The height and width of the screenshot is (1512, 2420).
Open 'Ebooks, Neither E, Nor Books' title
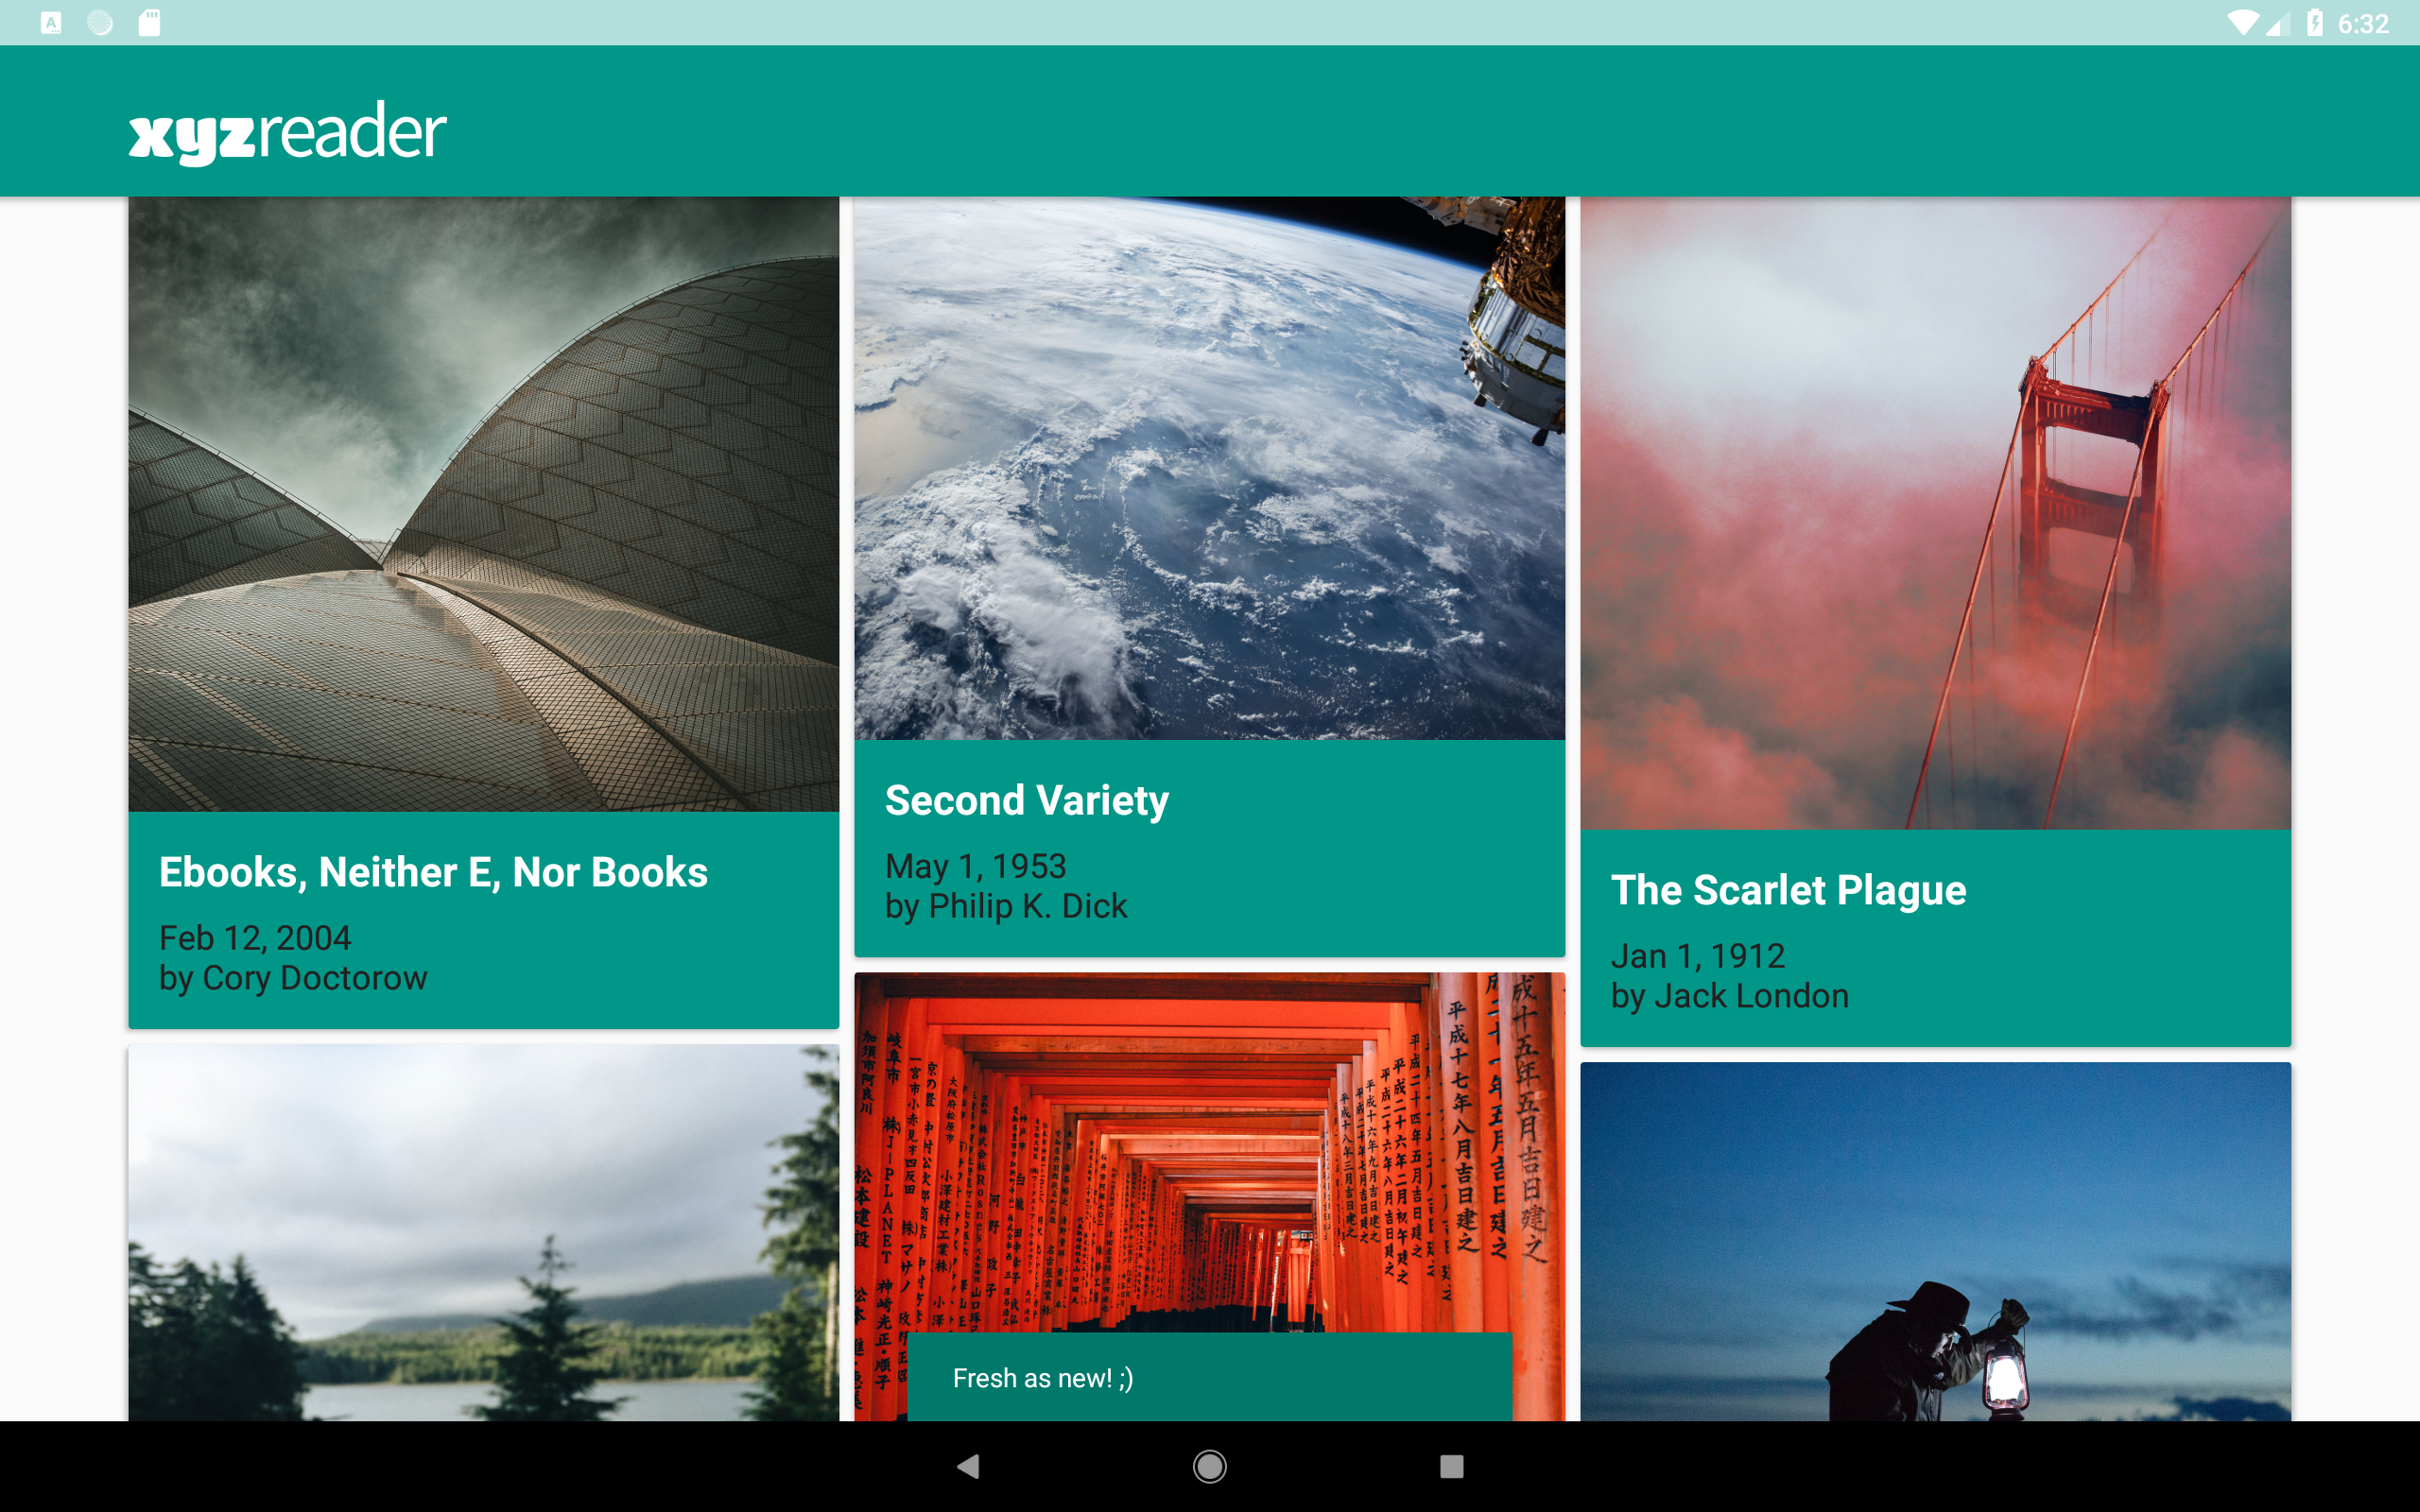tap(433, 872)
